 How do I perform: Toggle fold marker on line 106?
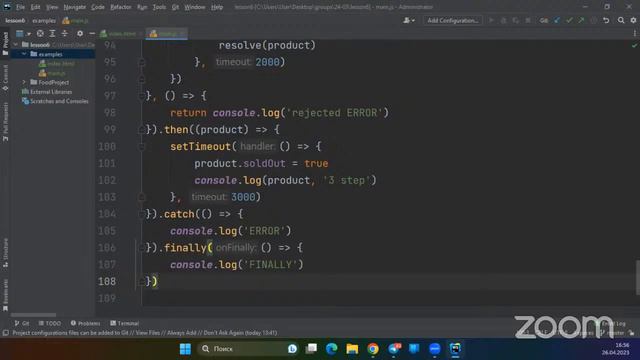tap(142, 248)
